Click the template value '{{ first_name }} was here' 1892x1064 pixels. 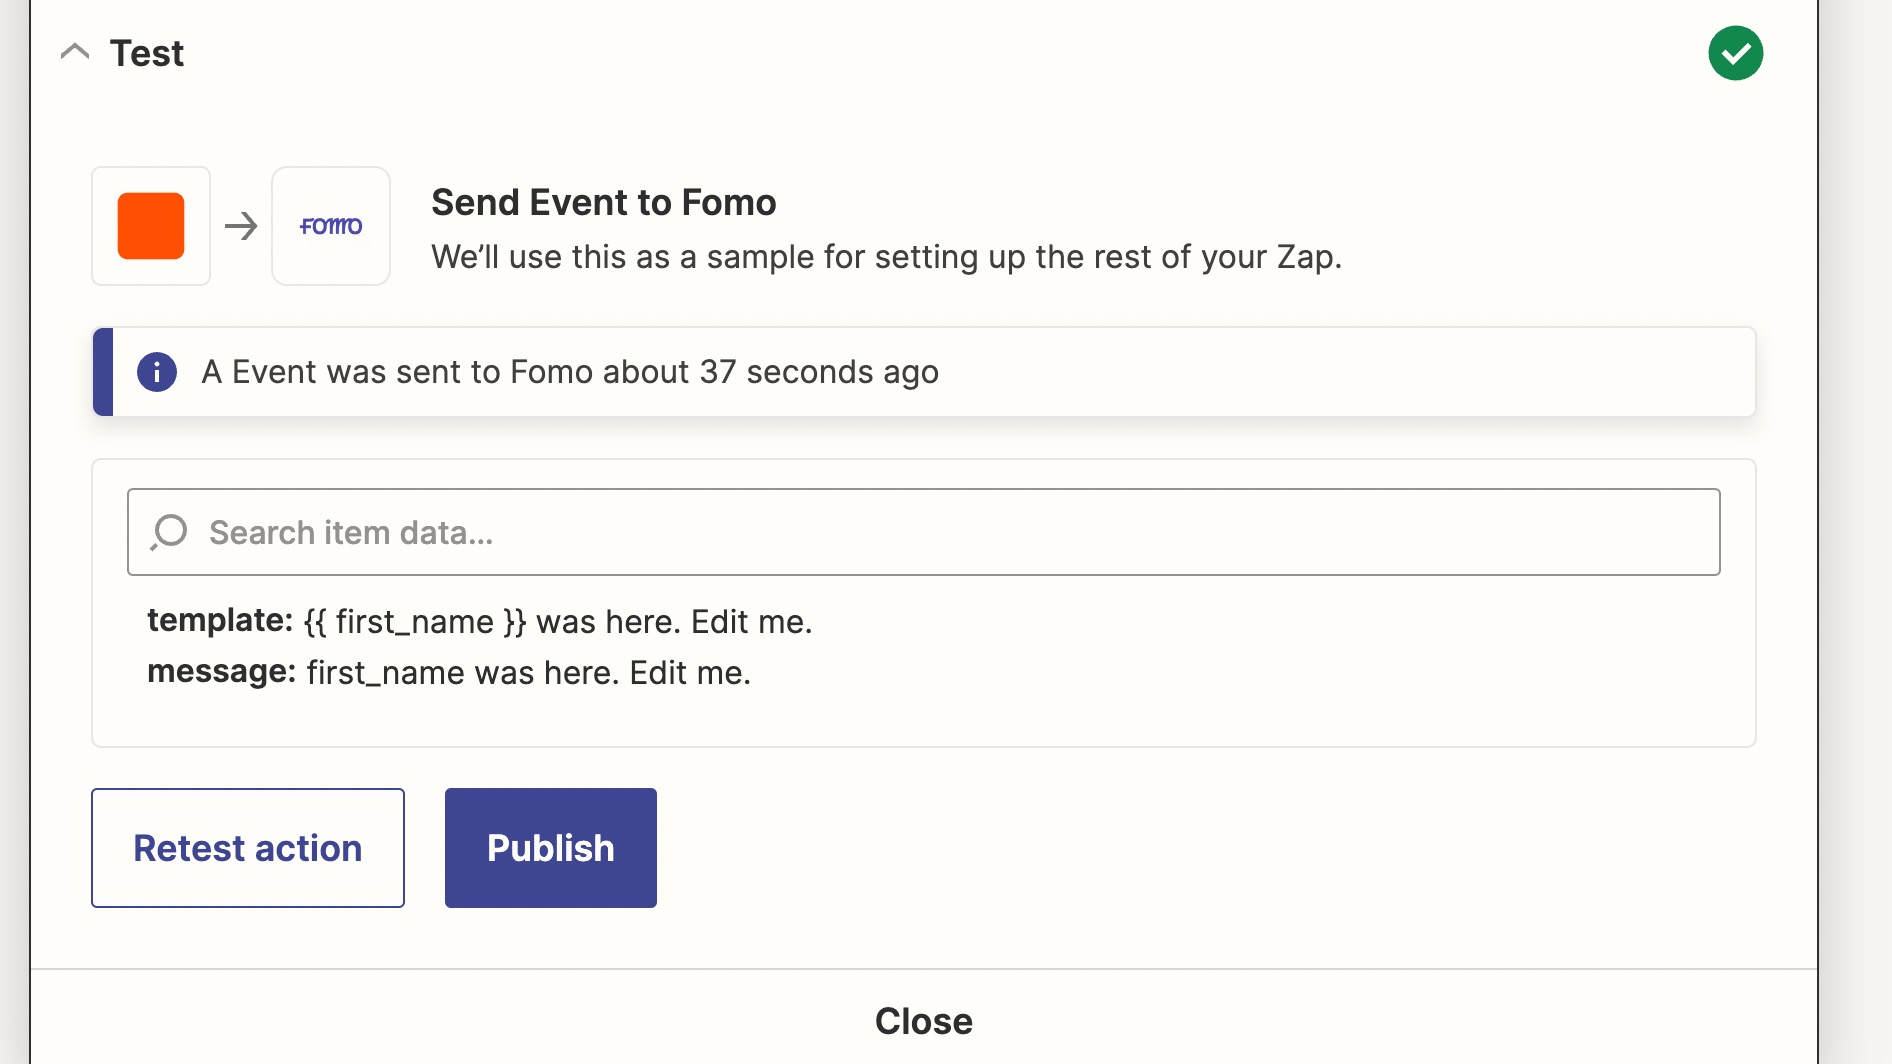[x=558, y=622]
